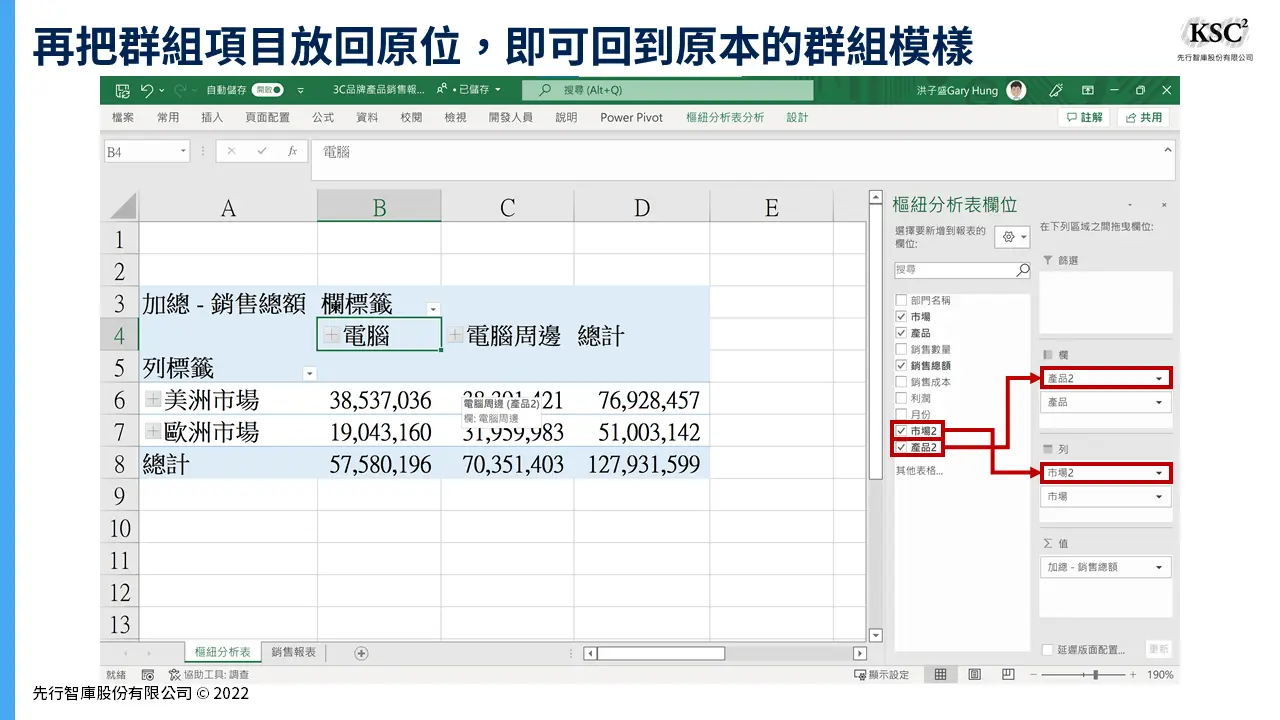
Task: Click the search magnifier in field list
Action: point(1022,270)
